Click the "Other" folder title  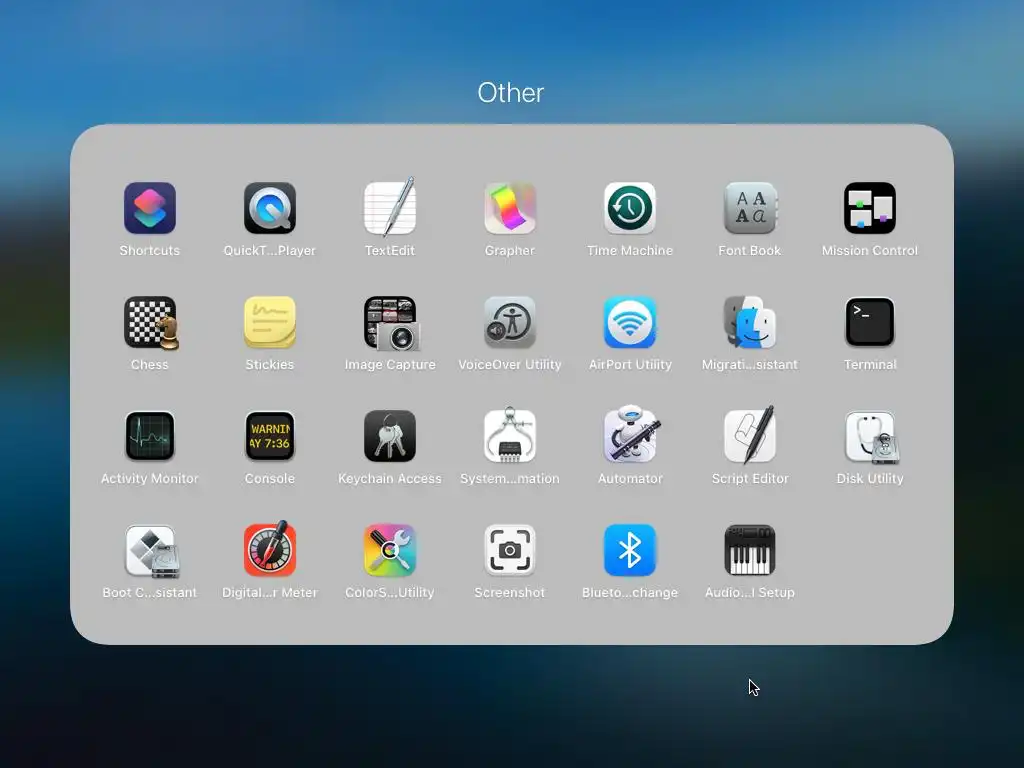coord(511,93)
